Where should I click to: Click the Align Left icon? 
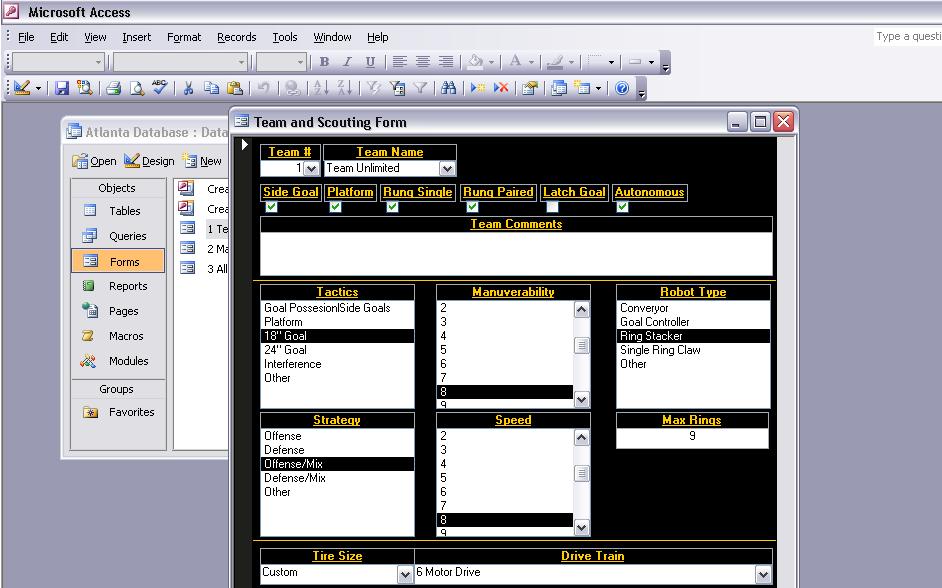(400, 61)
